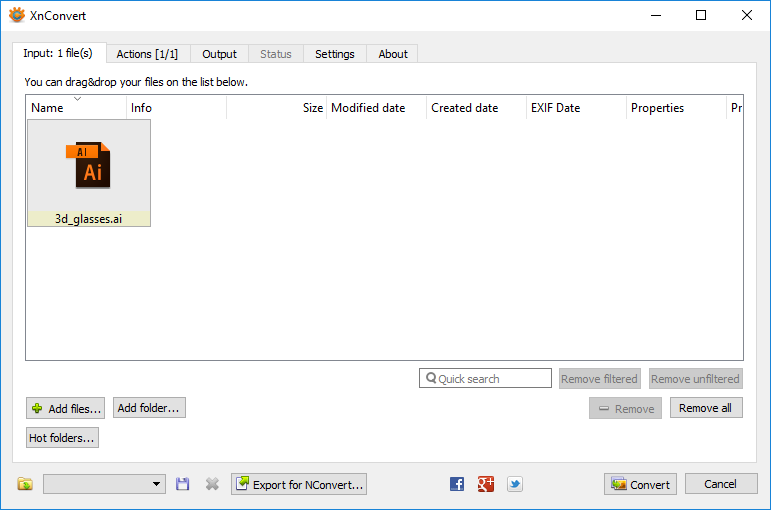The width and height of the screenshot is (771, 510).
Task: Expand the presets combo box
Action: click(104, 484)
